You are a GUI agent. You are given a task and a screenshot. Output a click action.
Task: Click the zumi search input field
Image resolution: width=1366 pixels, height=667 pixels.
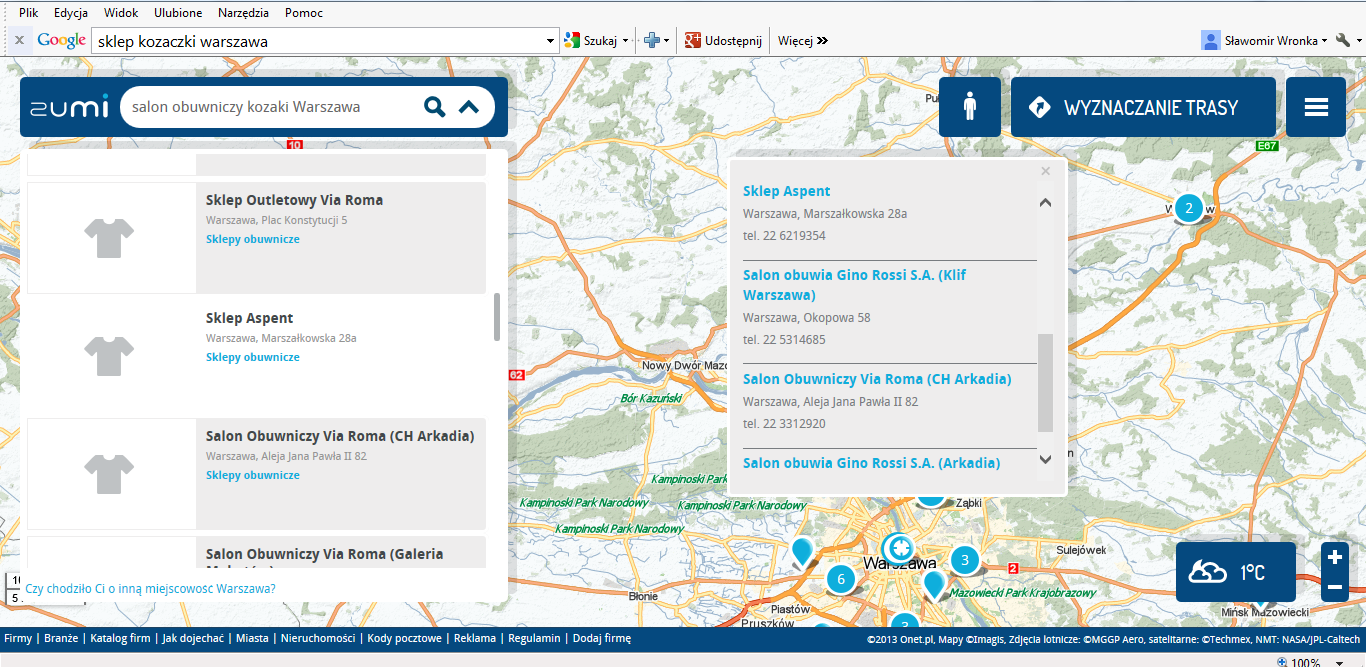tap(270, 107)
